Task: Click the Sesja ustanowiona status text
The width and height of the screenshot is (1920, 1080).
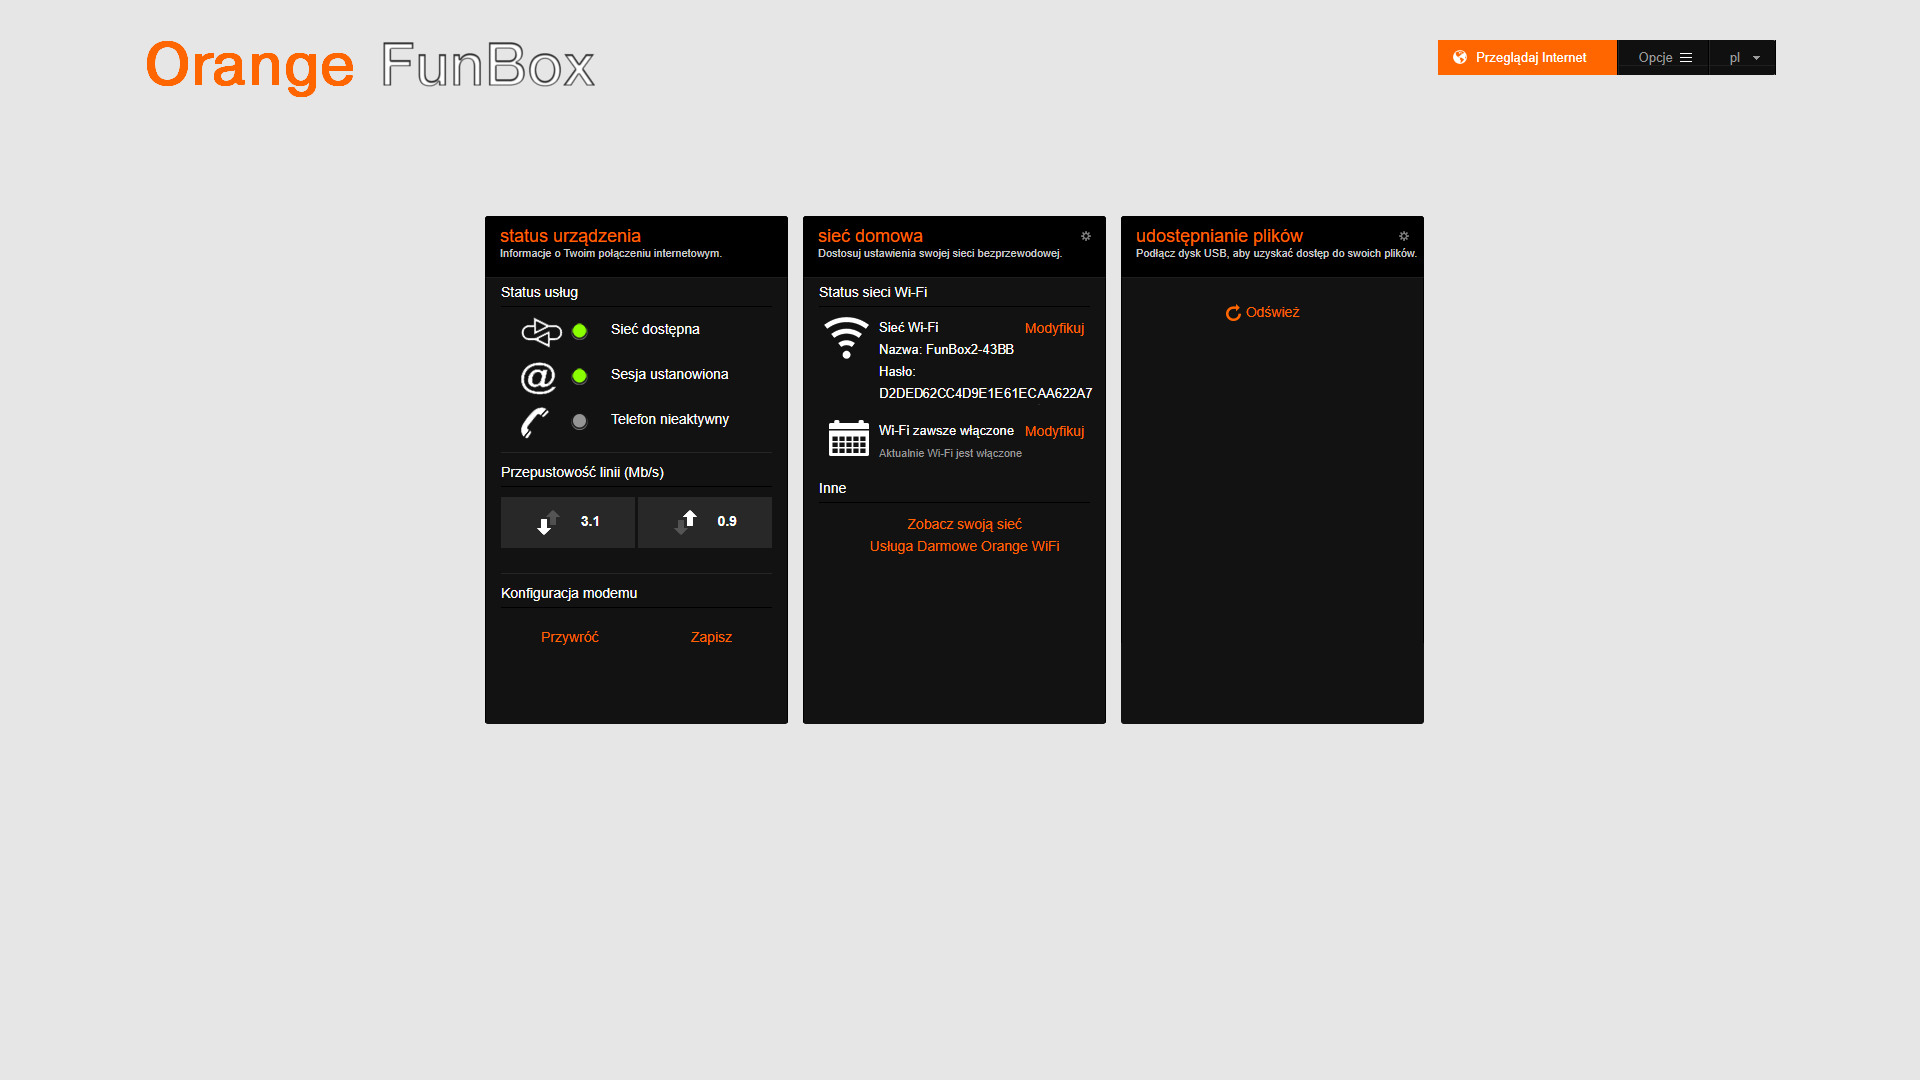Action: tap(669, 375)
